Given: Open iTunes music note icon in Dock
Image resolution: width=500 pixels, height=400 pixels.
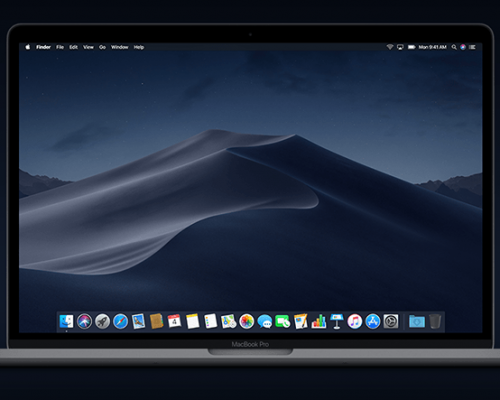Looking at the screenshot, I should tap(355, 322).
